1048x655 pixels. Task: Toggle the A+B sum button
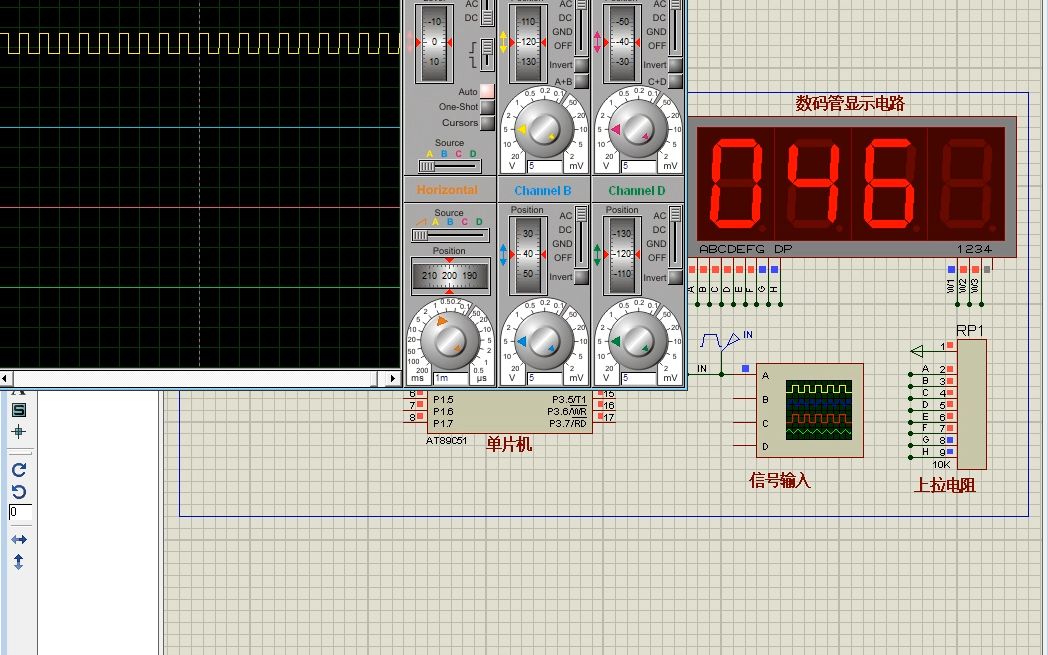click(581, 82)
